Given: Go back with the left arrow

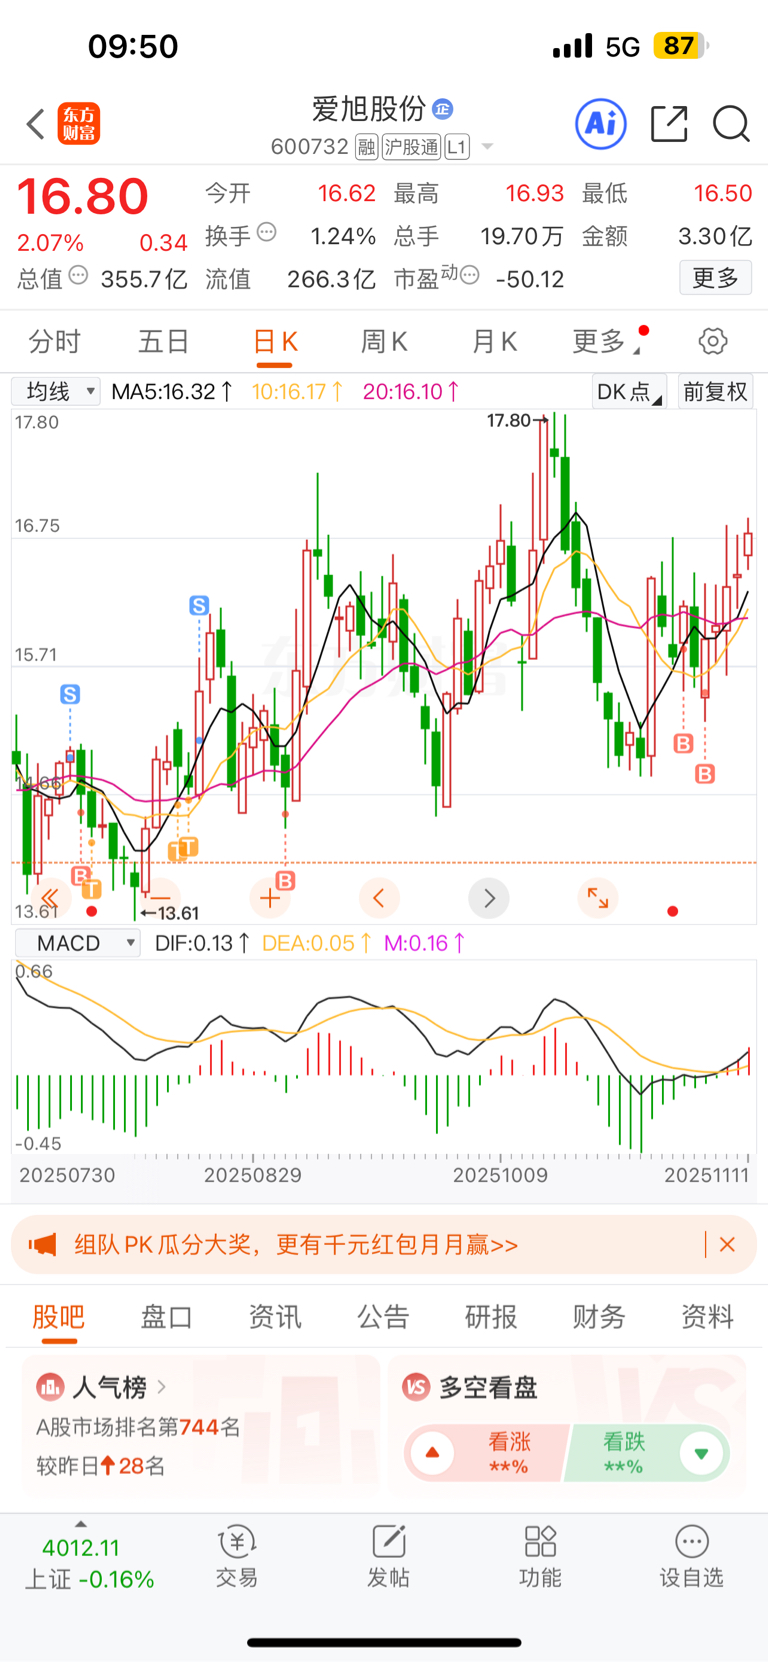Looking at the screenshot, I should pos(36,125).
